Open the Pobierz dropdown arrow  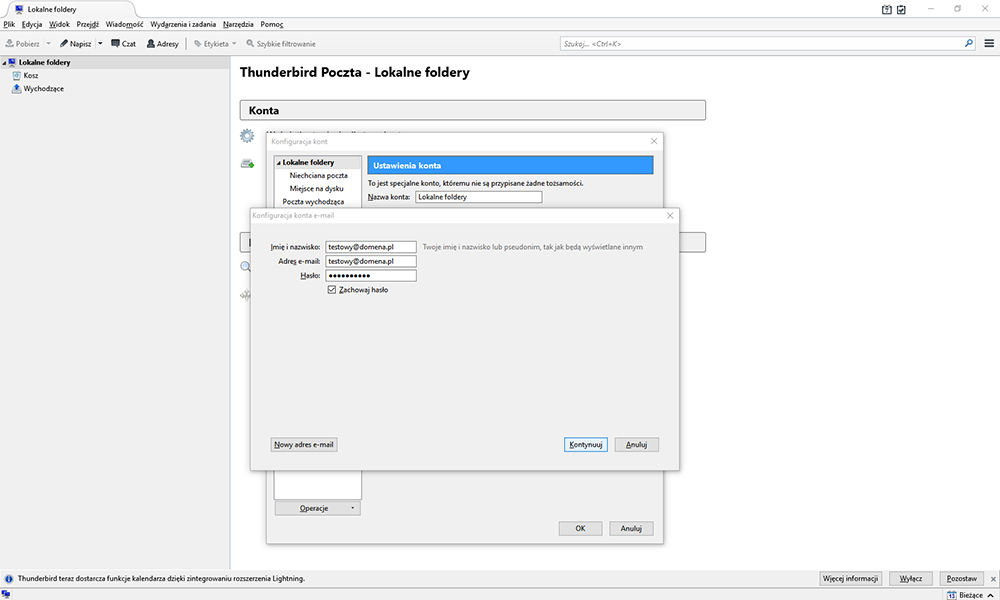[x=48, y=44]
